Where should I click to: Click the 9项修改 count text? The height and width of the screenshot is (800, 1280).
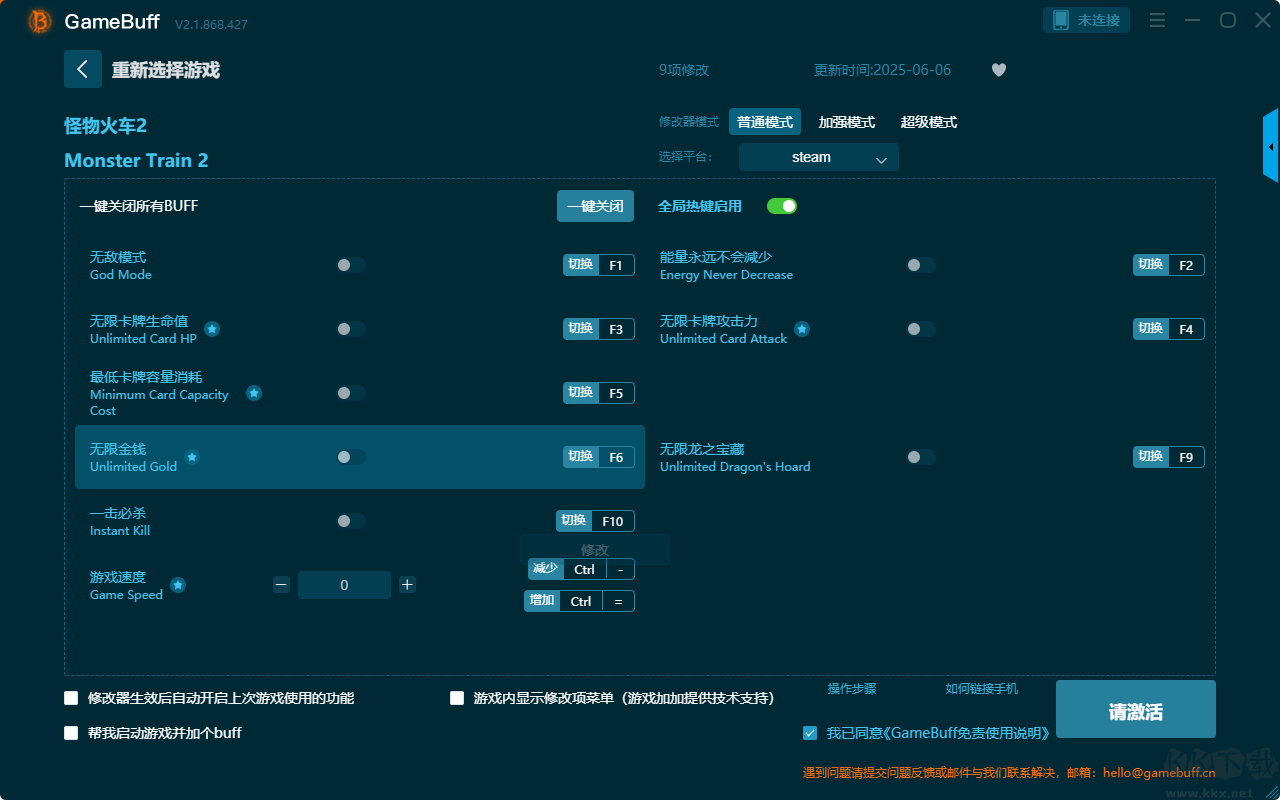click(684, 70)
